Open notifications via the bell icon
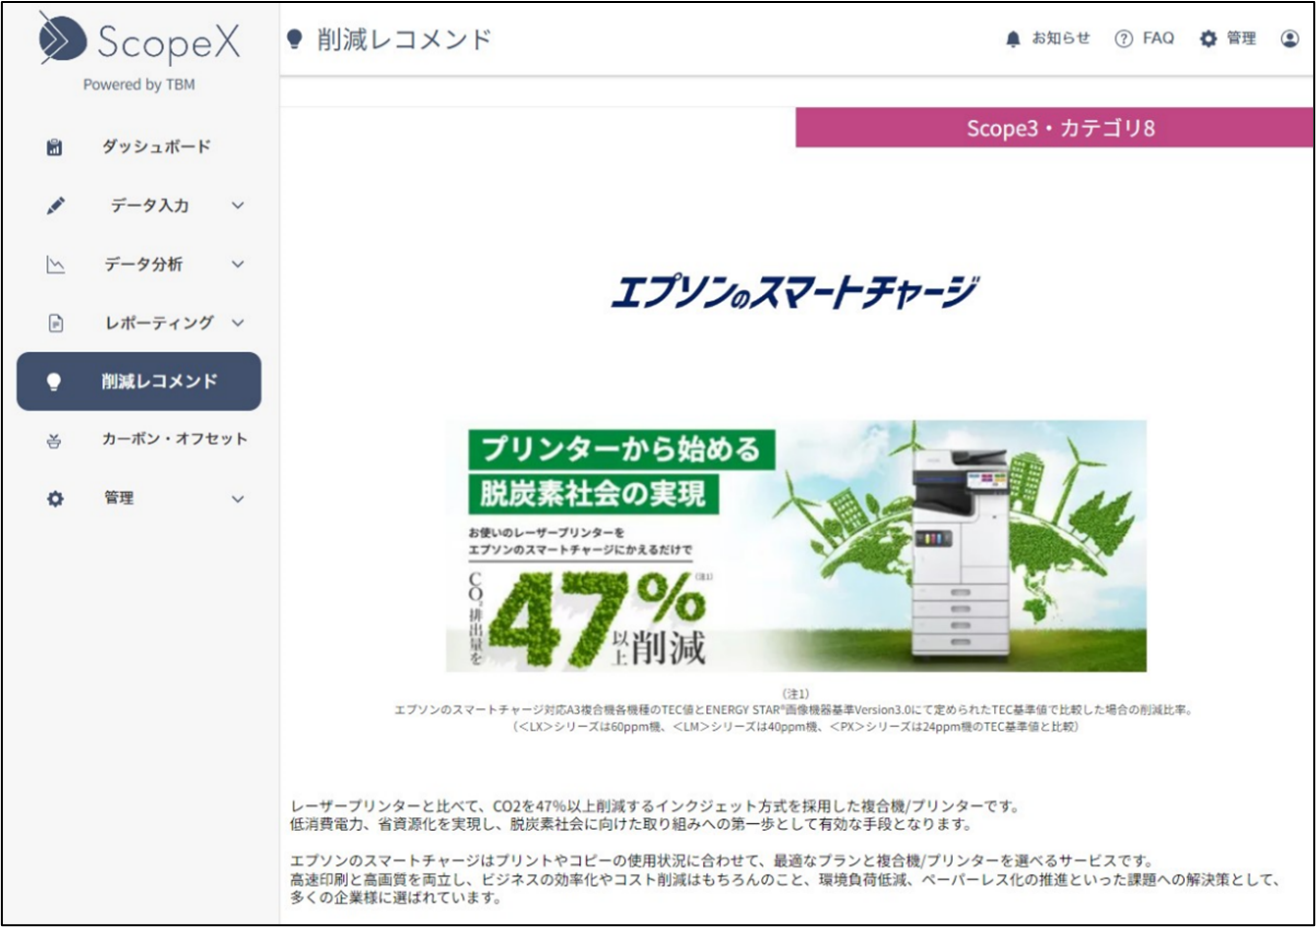 tap(1011, 38)
